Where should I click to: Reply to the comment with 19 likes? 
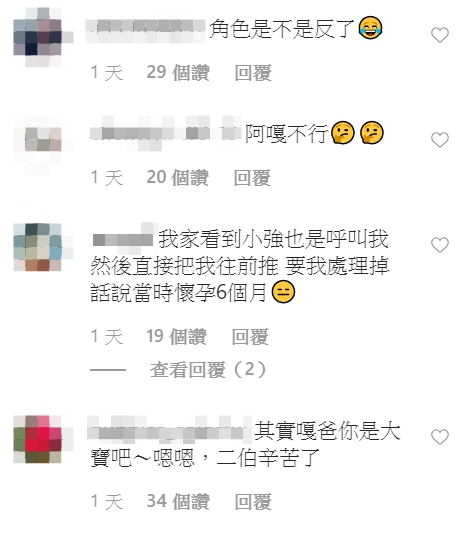(x=250, y=337)
